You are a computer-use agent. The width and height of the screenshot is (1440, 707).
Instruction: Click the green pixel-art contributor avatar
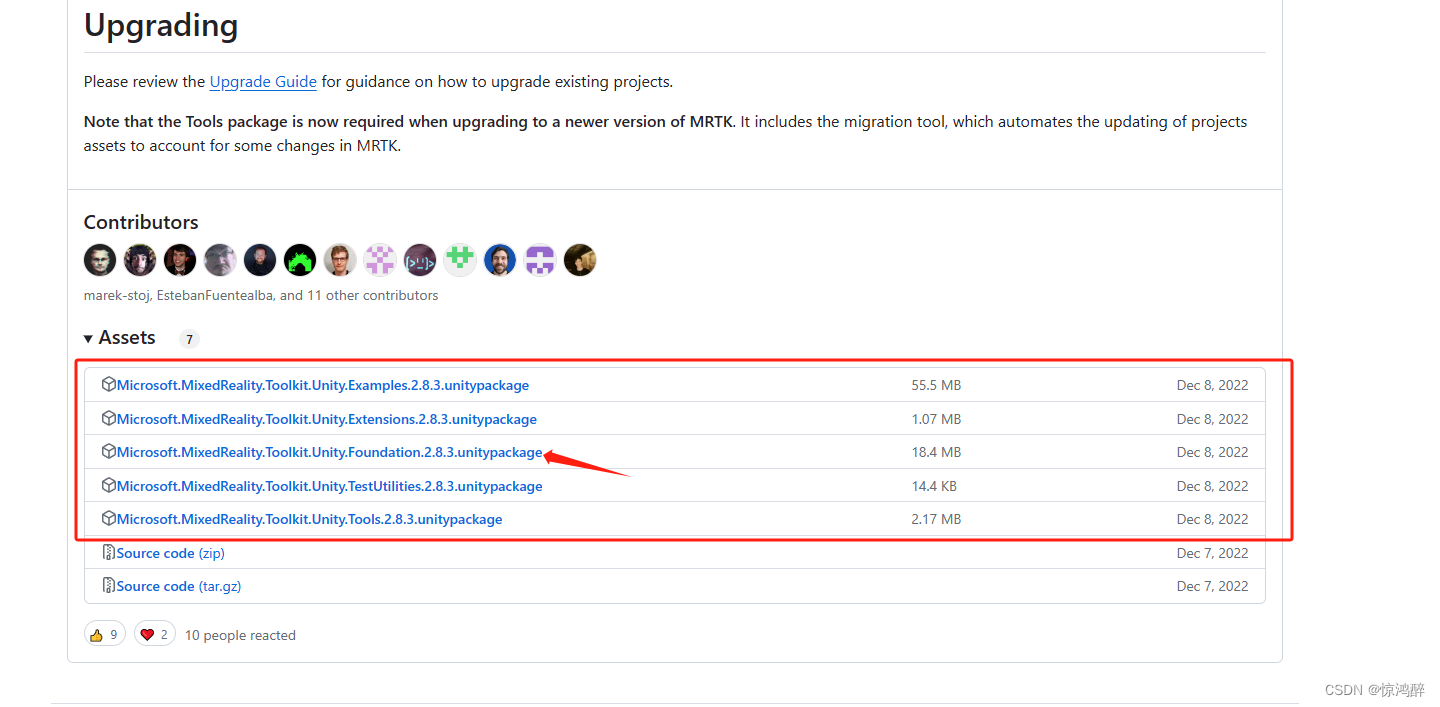[x=459, y=259]
